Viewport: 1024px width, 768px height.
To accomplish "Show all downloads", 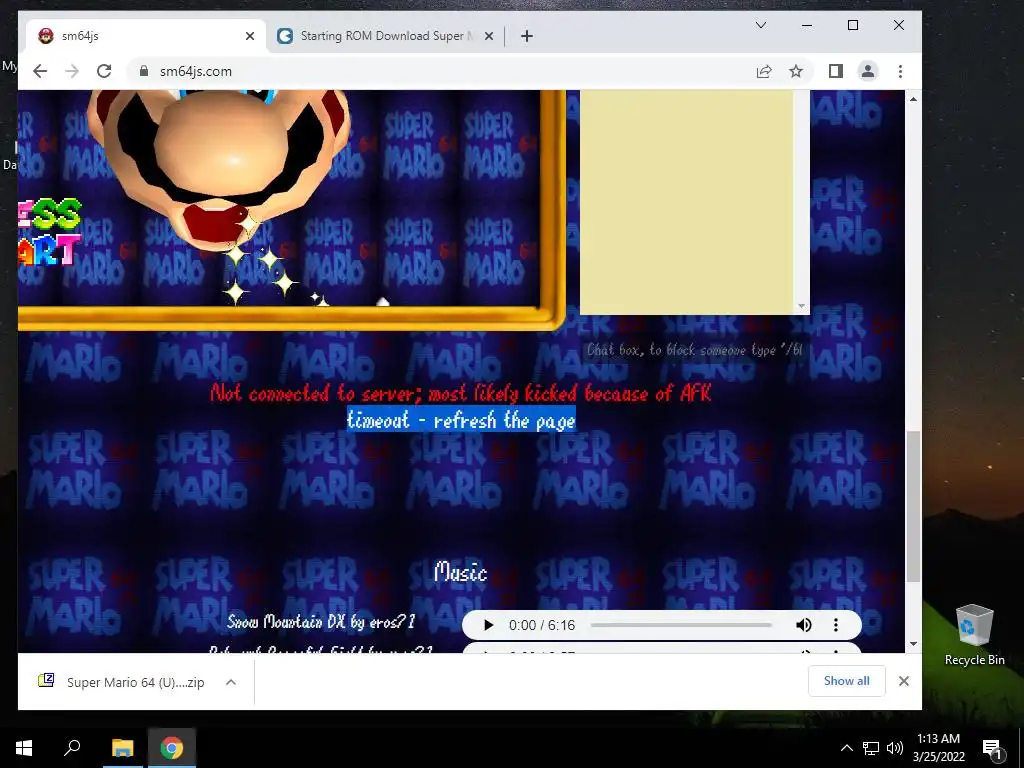I will coord(846,680).
